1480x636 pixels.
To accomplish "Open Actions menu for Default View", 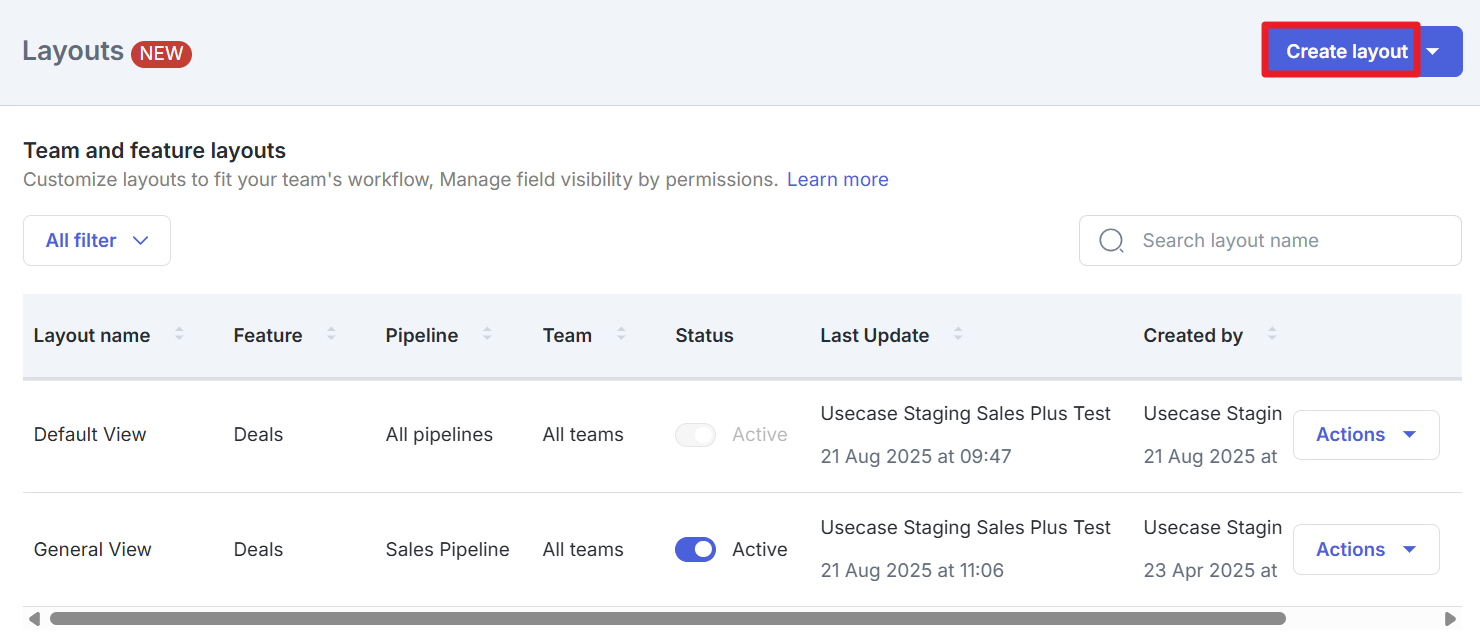I will click(x=1366, y=434).
